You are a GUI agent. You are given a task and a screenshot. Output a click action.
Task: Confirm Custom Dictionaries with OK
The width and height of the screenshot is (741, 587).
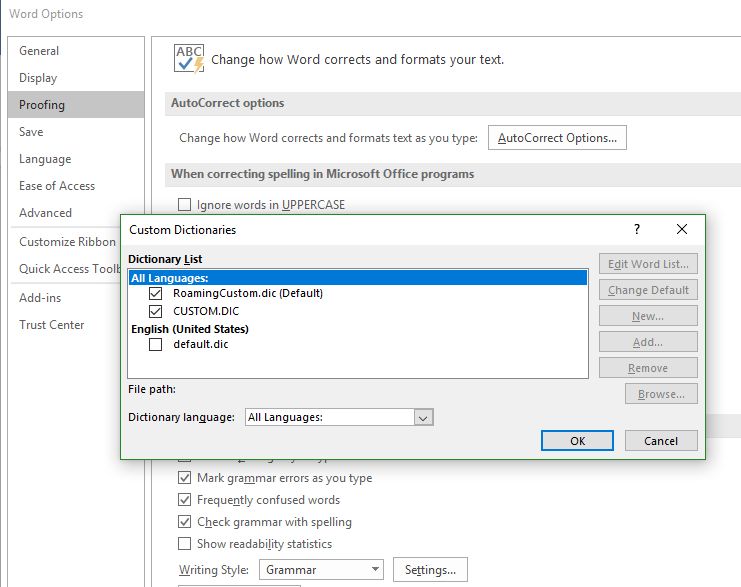tap(577, 440)
